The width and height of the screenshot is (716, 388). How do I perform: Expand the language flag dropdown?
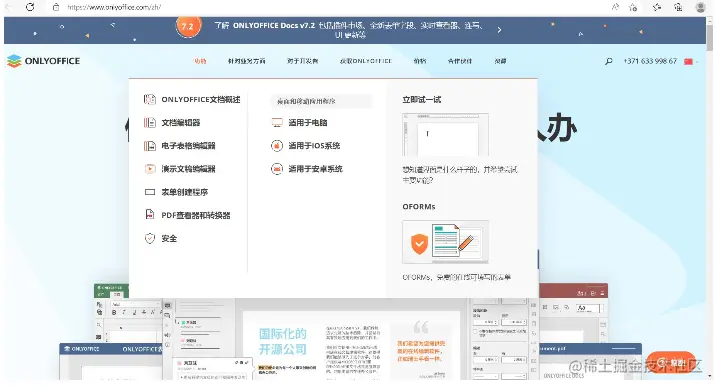point(691,62)
